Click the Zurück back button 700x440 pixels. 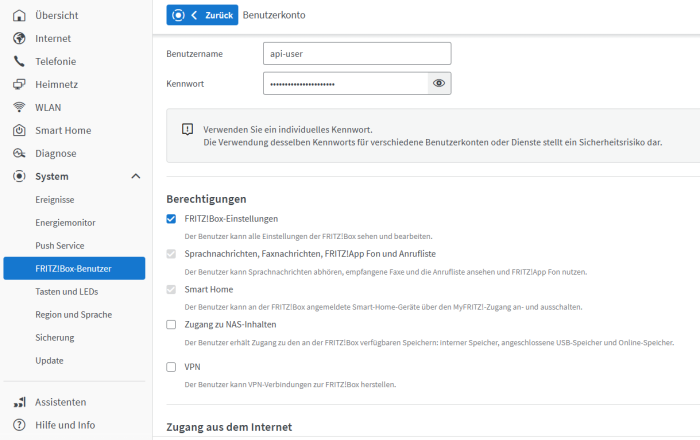202,15
